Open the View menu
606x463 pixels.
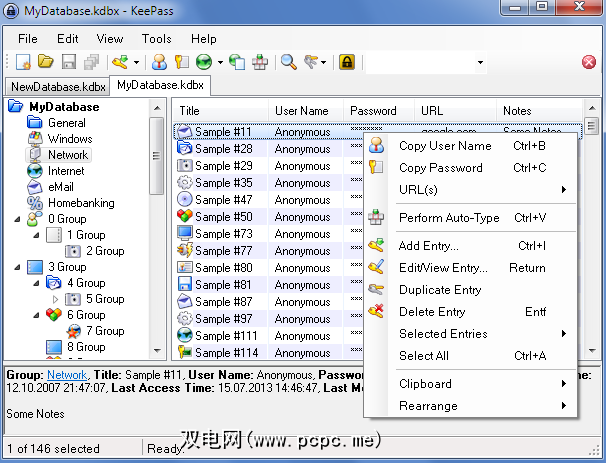click(110, 39)
